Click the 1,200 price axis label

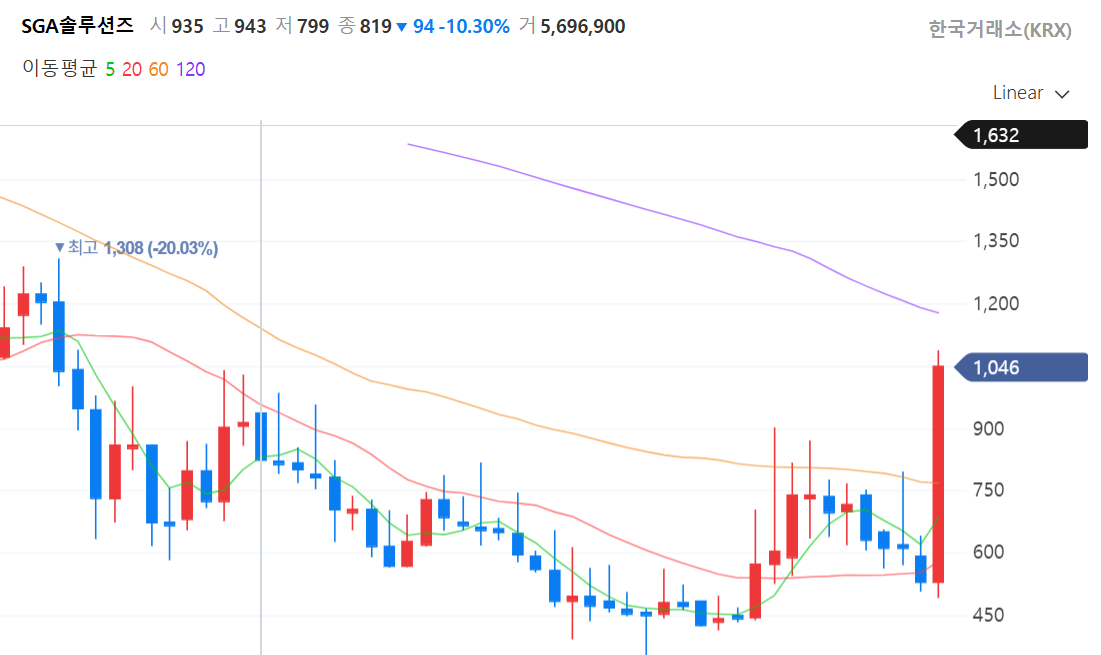(996, 303)
